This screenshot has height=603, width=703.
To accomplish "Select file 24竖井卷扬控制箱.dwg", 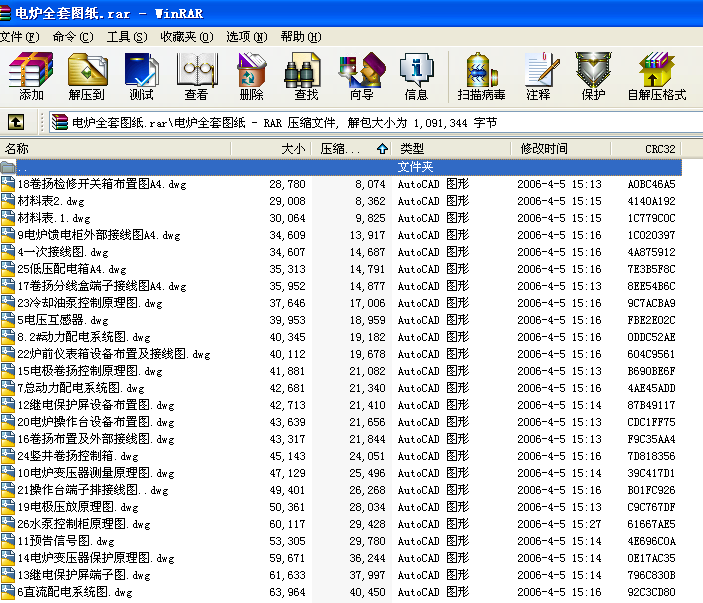I will [x=78, y=456].
